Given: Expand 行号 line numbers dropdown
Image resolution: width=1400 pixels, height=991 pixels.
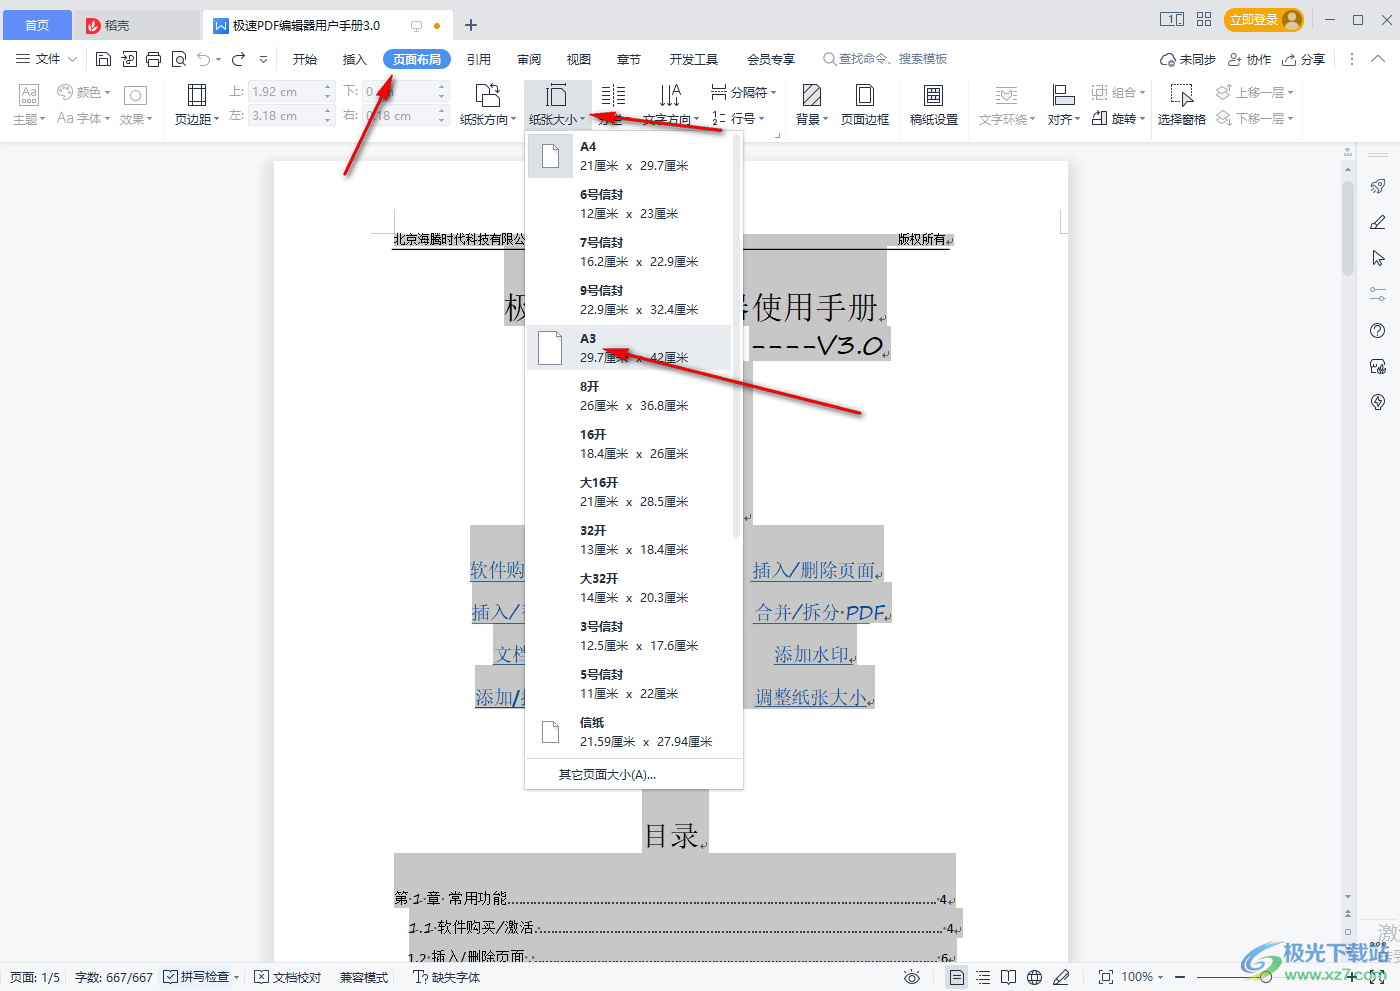Looking at the screenshot, I should (738, 118).
